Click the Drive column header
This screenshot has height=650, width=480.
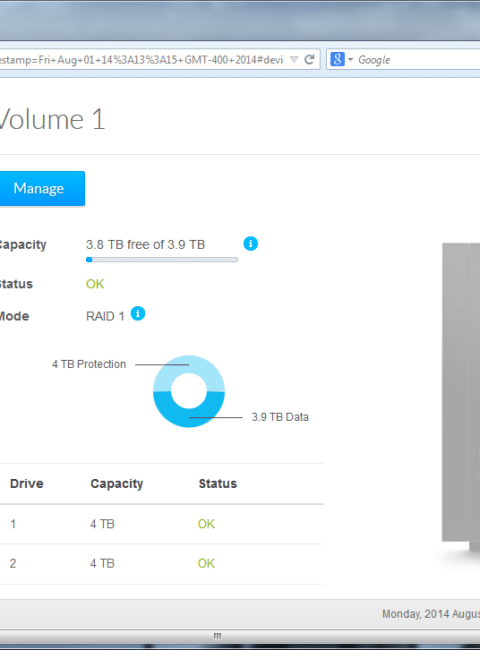click(27, 484)
